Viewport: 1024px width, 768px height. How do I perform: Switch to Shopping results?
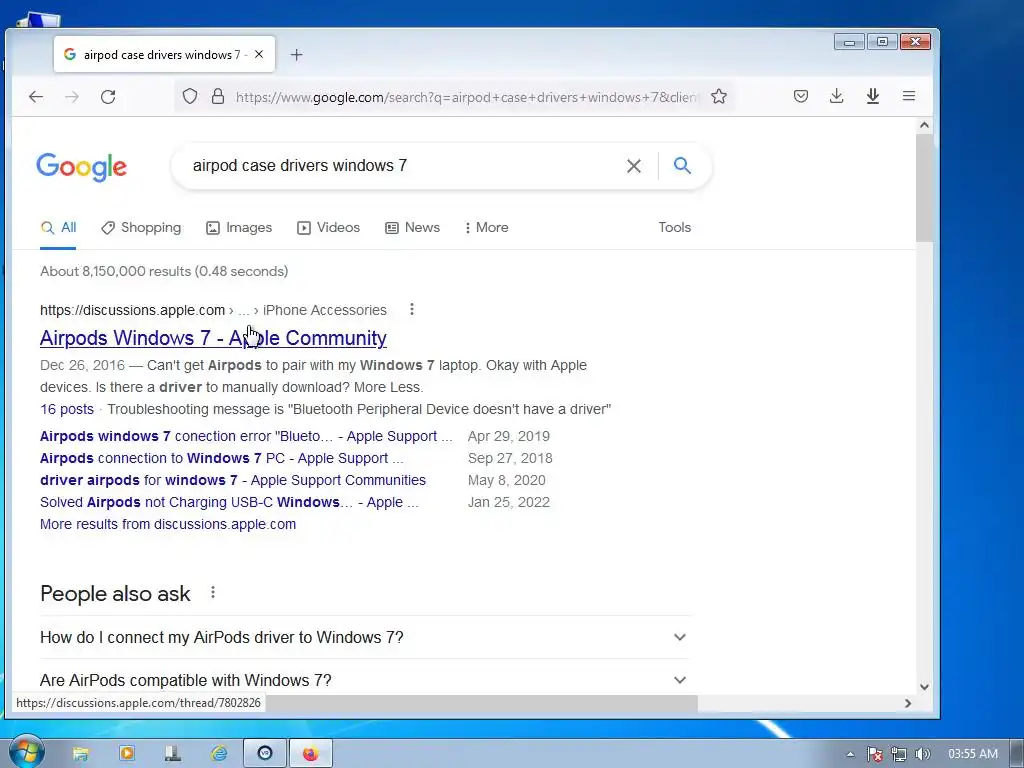click(x=141, y=227)
